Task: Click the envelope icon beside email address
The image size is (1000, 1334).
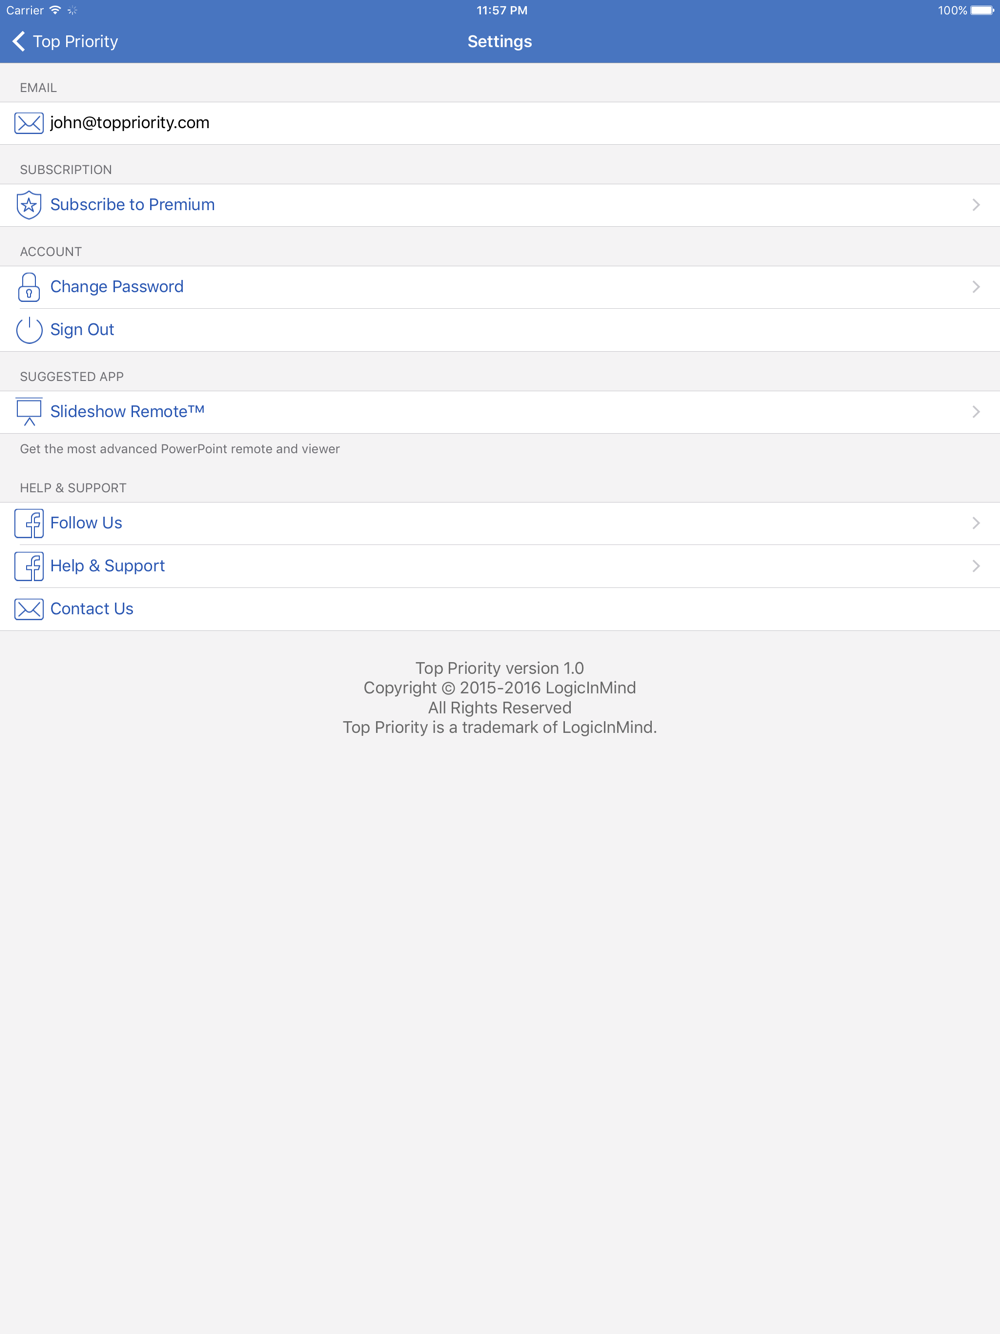Action: coord(29,123)
